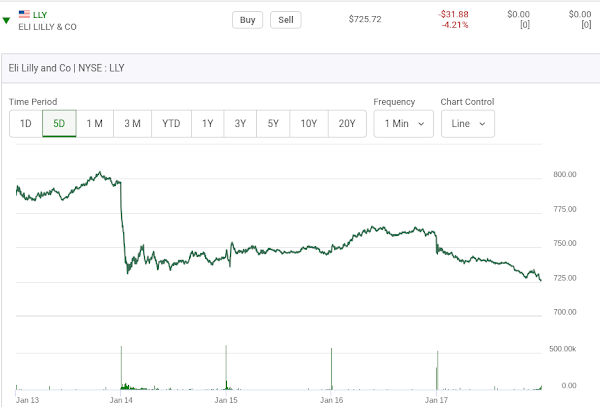Image resolution: width=600 pixels, height=407 pixels.
Task: Click the 500.00k volume axis label
Action: (x=562, y=349)
